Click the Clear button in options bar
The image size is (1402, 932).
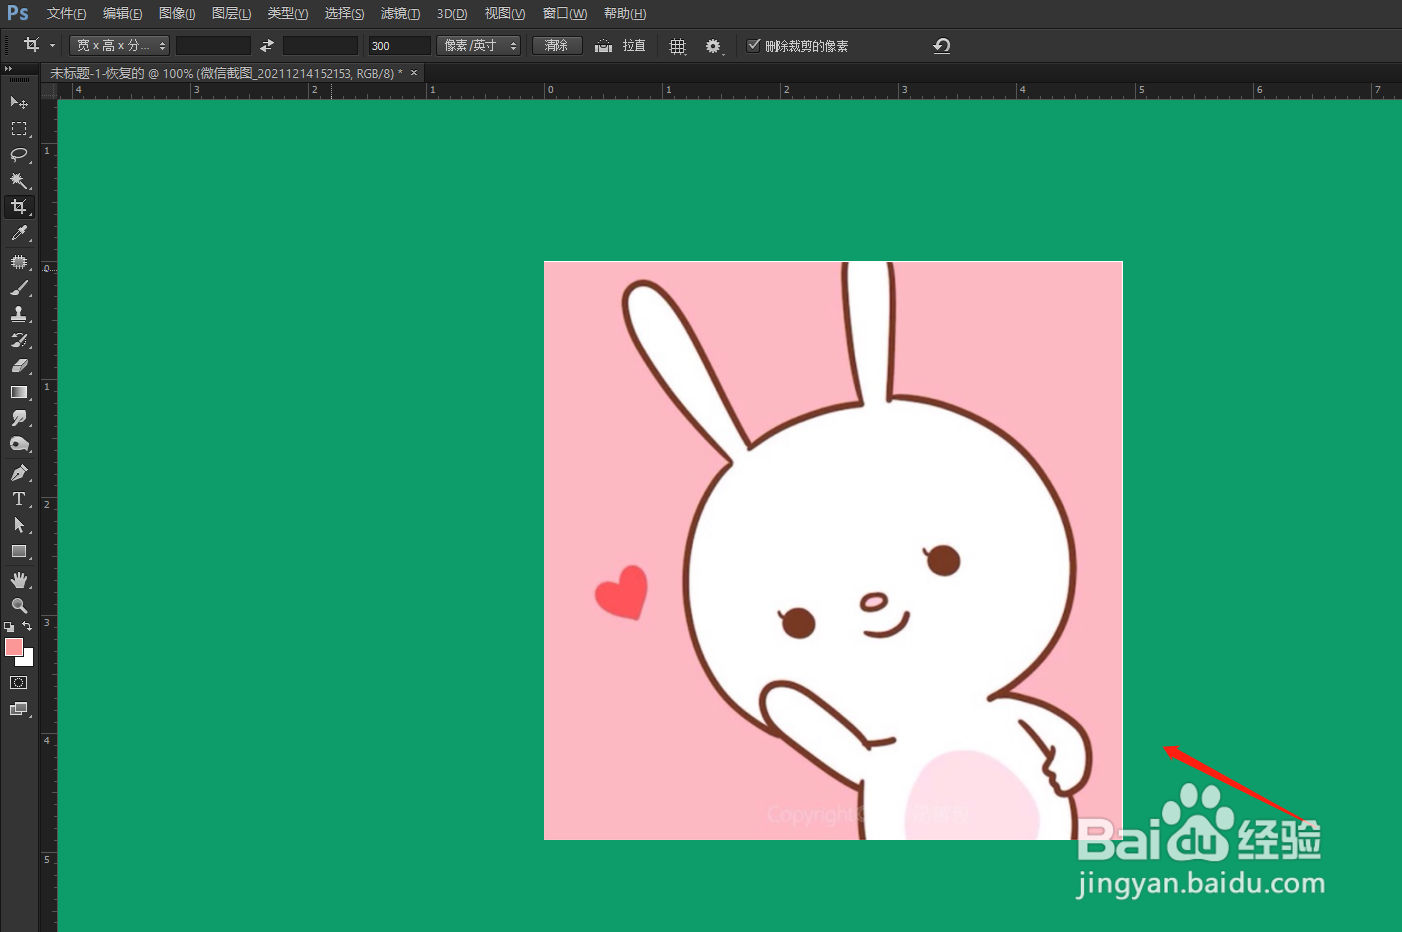click(x=557, y=46)
